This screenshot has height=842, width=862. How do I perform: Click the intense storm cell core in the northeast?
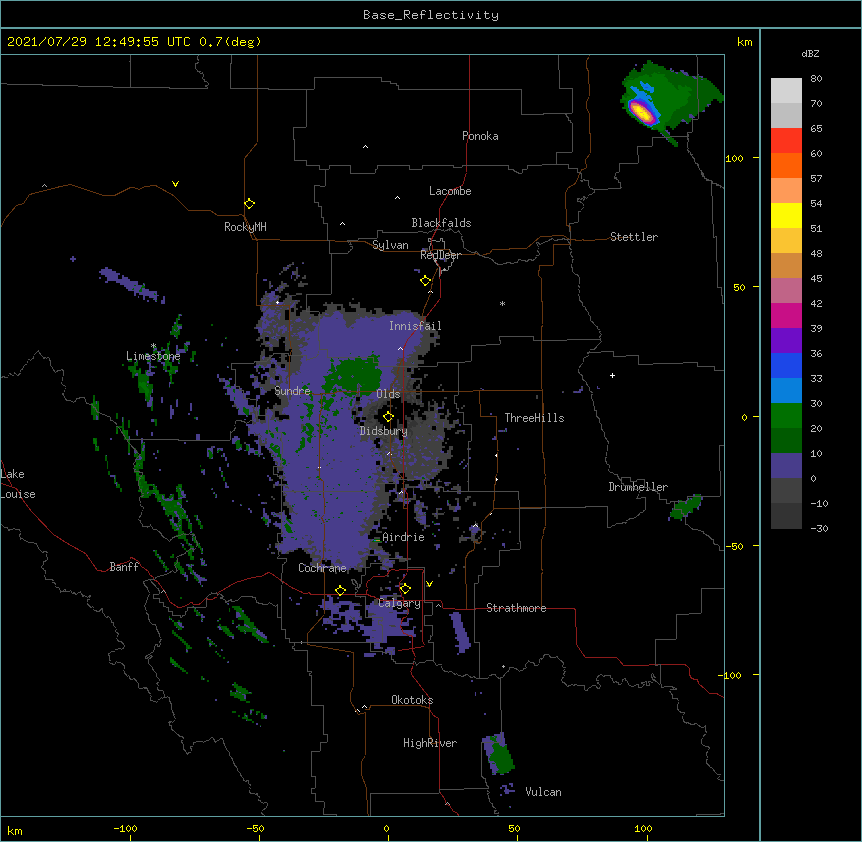(642, 112)
